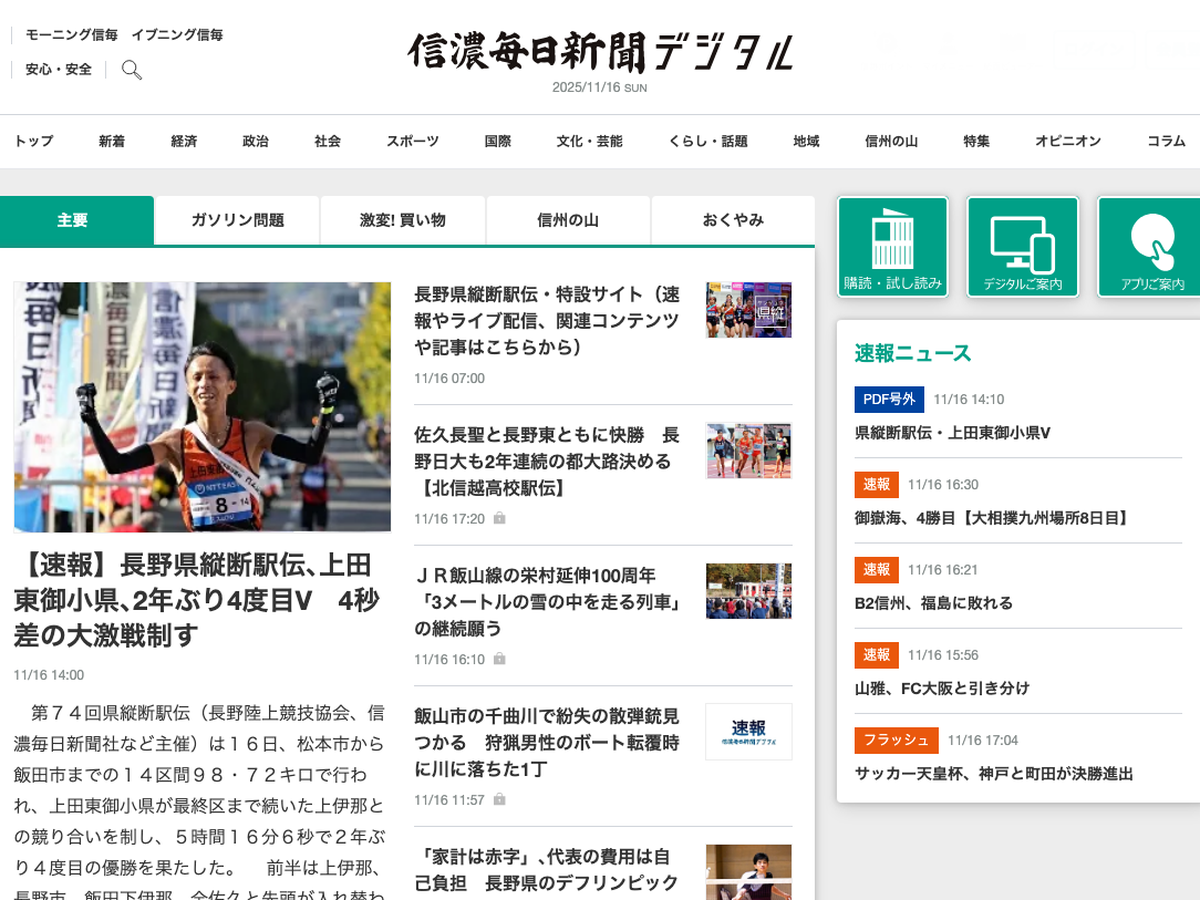Click the orange フラッシュ badge
Image resolution: width=1200 pixels, height=900 pixels.
(x=895, y=740)
